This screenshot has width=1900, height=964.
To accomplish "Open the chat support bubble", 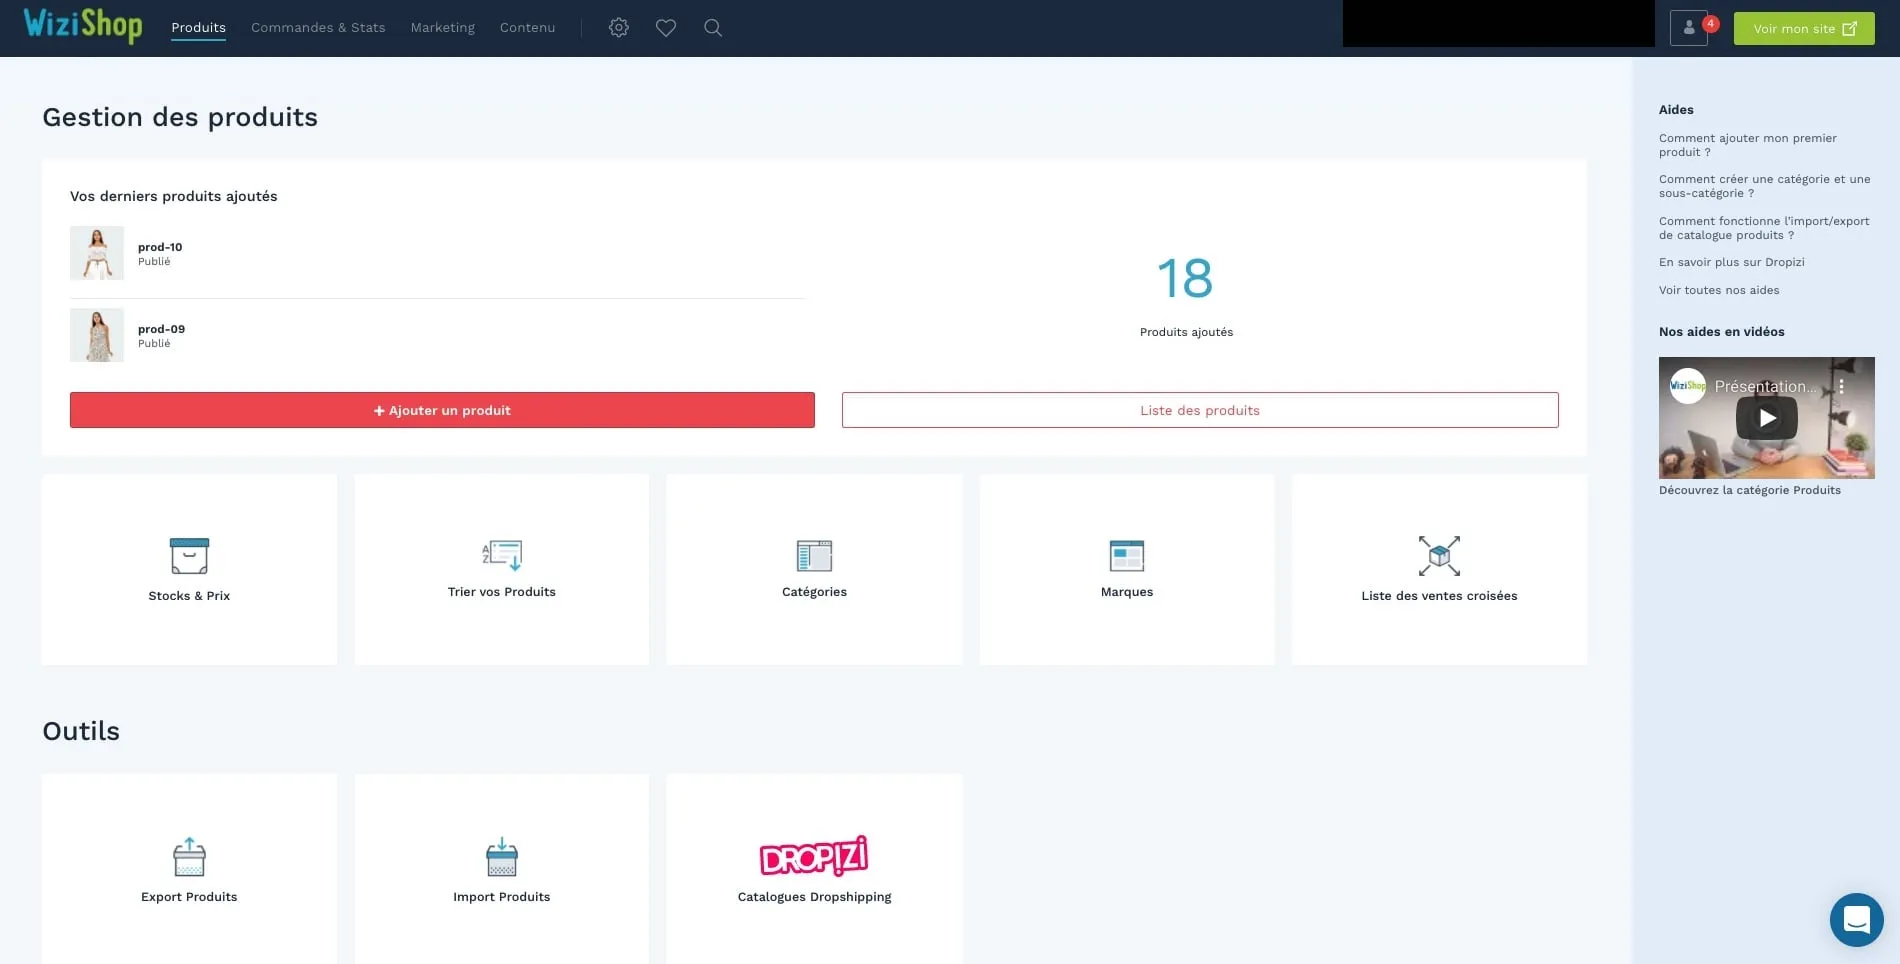I will [1856, 919].
